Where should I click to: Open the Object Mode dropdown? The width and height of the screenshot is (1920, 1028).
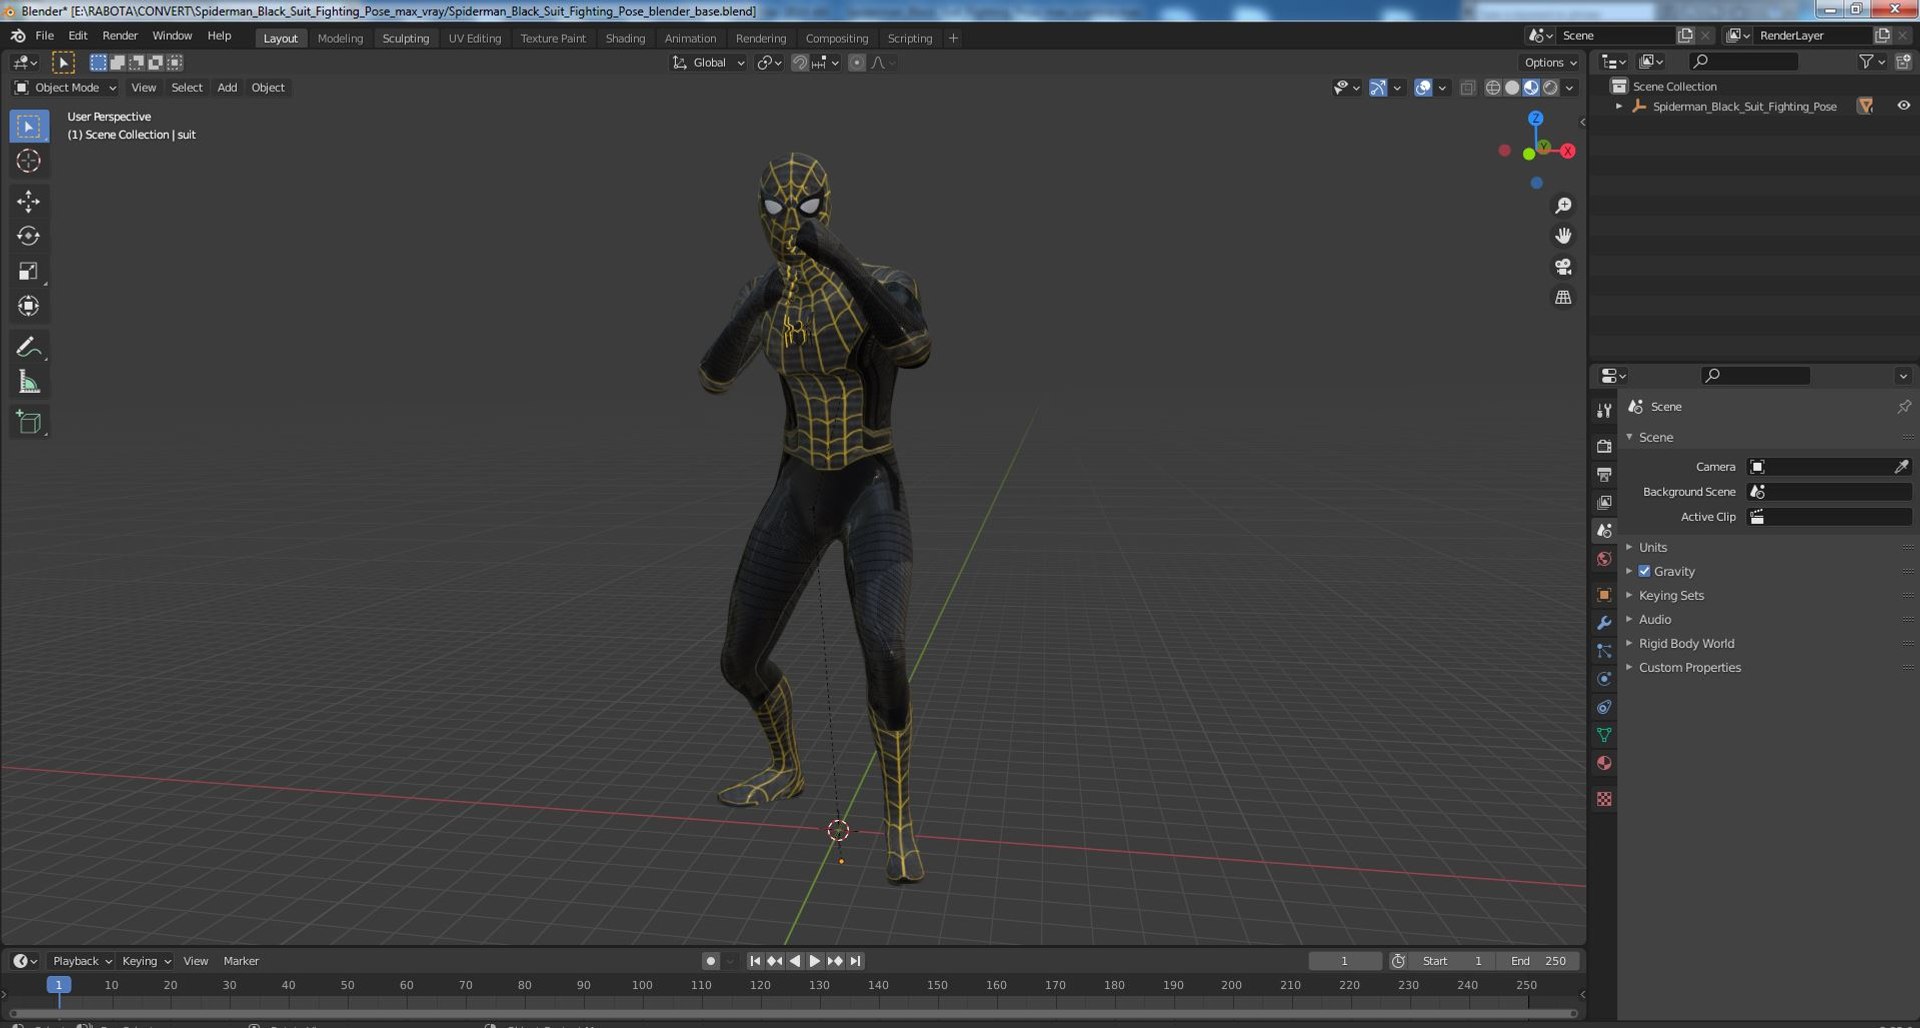tap(65, 88)
